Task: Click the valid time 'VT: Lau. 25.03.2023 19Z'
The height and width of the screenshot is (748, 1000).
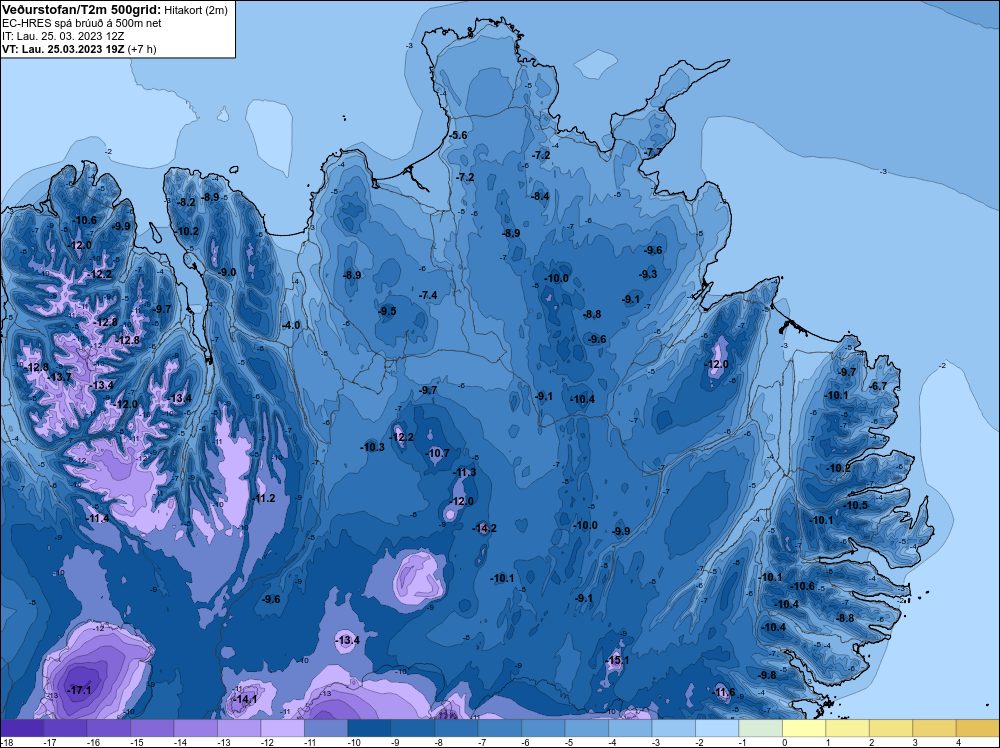Action: coord(63,49)
